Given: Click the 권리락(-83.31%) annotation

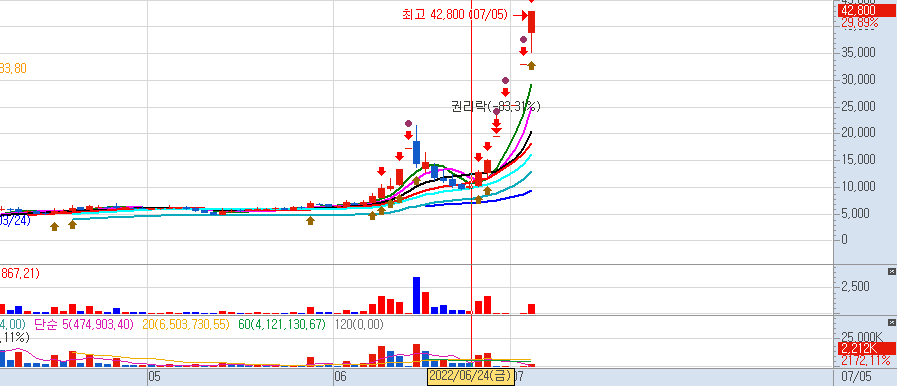Looking at the screenshot, I should (x=495, y=106).
